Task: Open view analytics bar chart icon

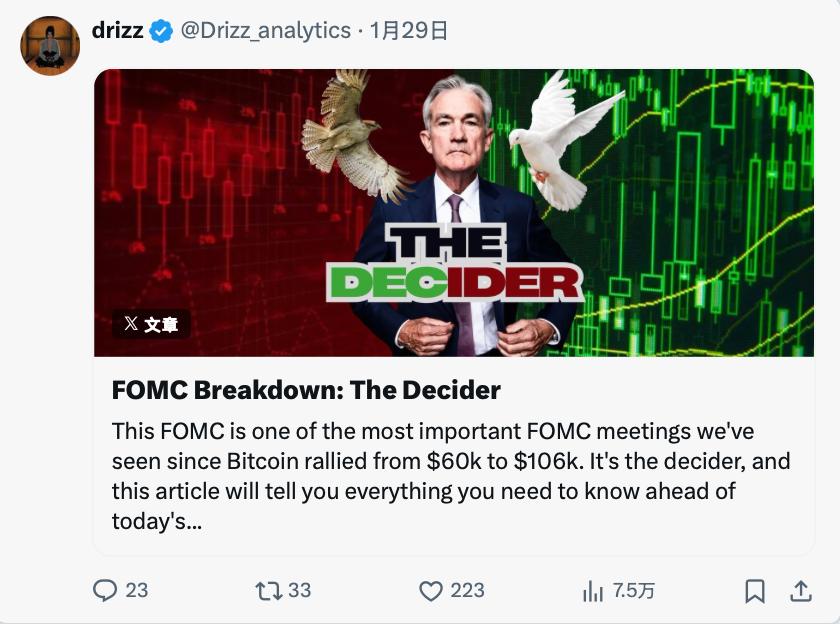Action: pos(592,591)
